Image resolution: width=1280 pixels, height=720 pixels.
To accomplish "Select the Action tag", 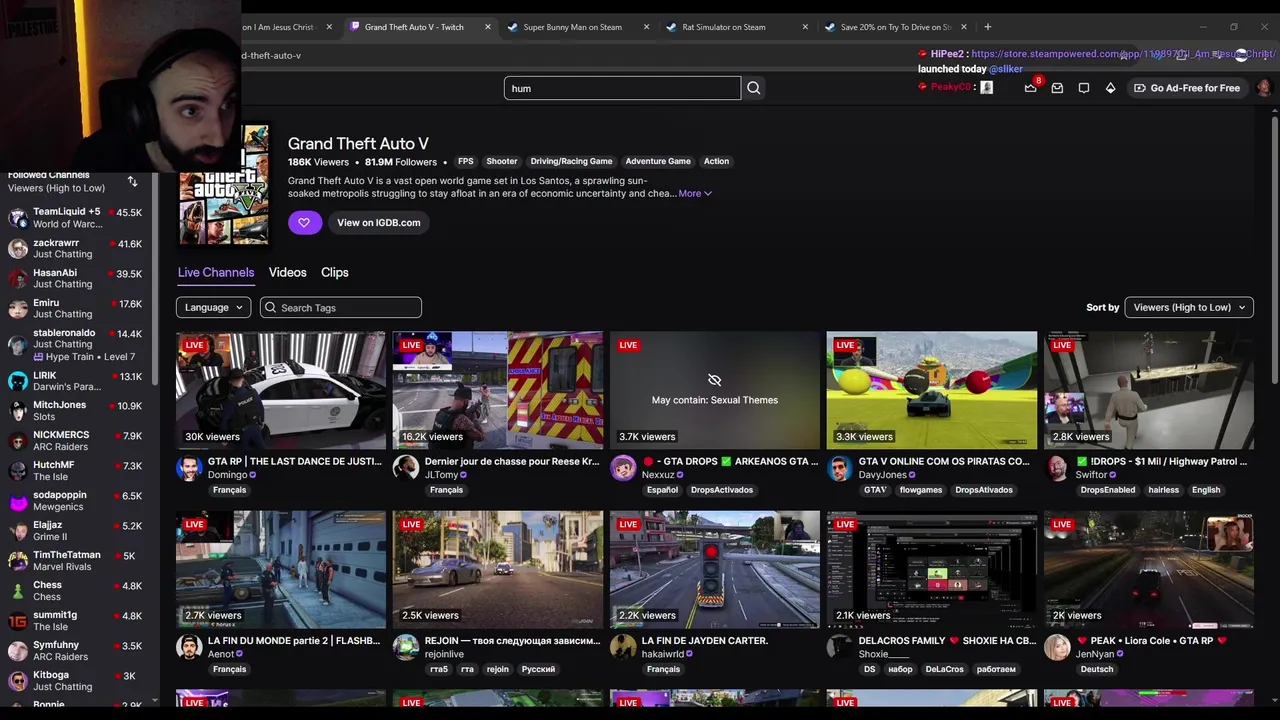I will (716, 161).
